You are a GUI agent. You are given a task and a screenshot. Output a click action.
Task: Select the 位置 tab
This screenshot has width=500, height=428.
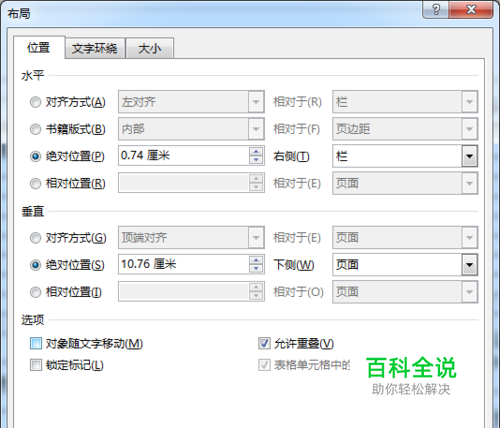click(39, 47)
